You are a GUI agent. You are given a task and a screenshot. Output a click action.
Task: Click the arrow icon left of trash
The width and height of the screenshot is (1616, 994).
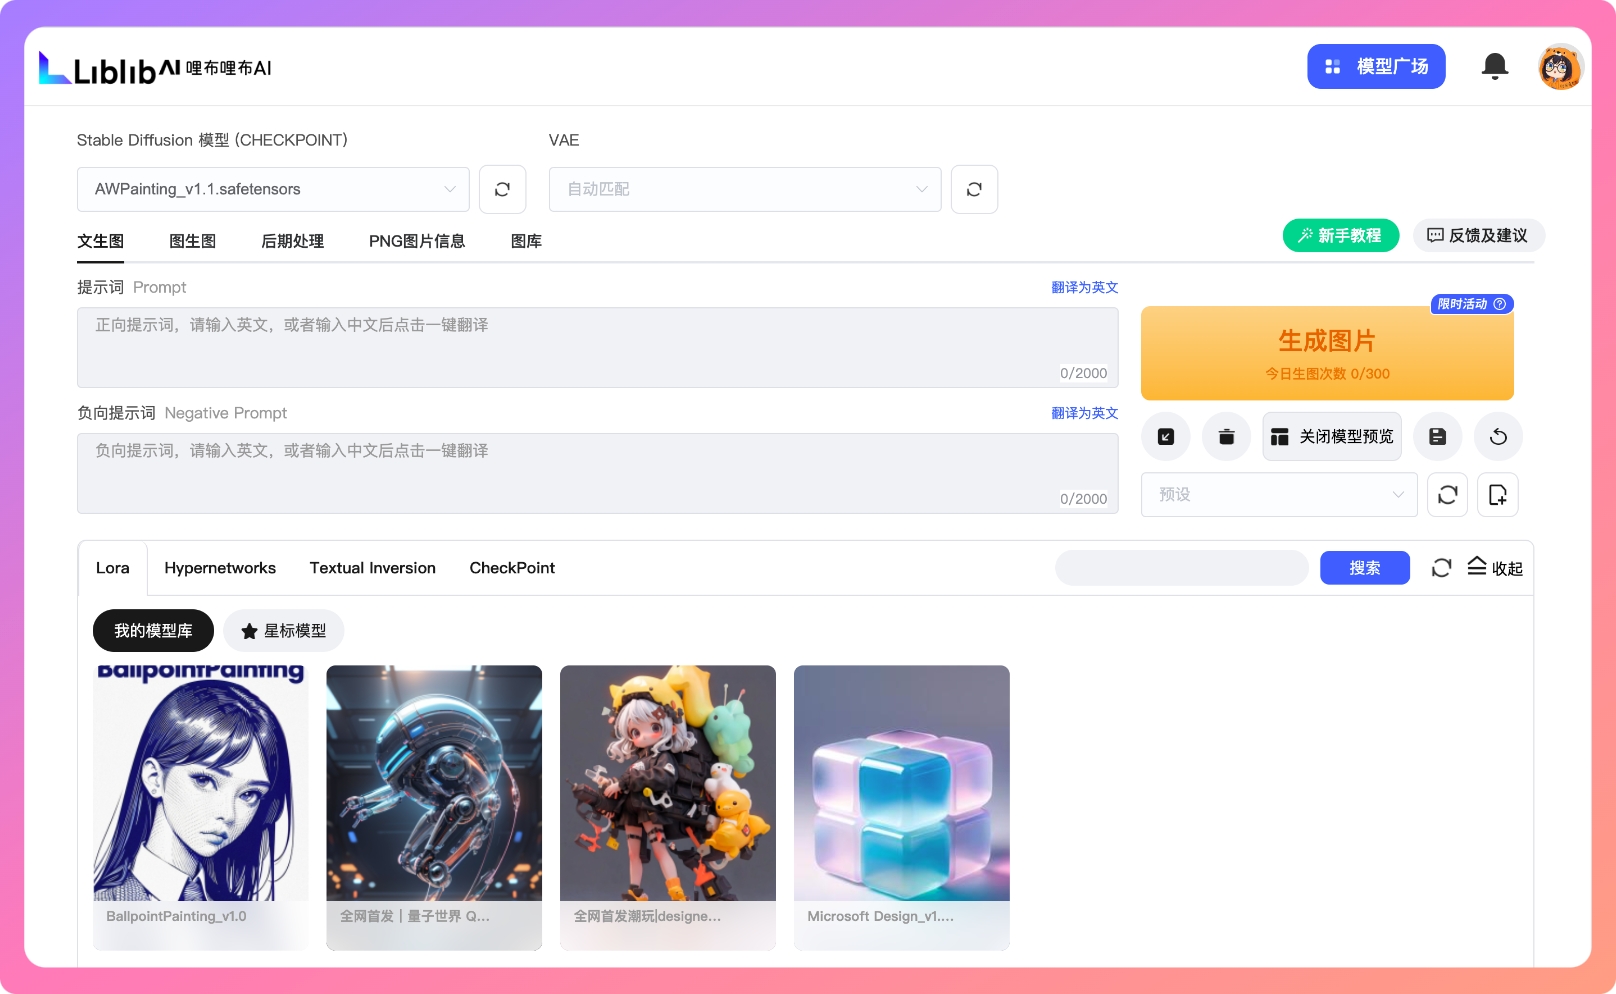coord(1166,436)
